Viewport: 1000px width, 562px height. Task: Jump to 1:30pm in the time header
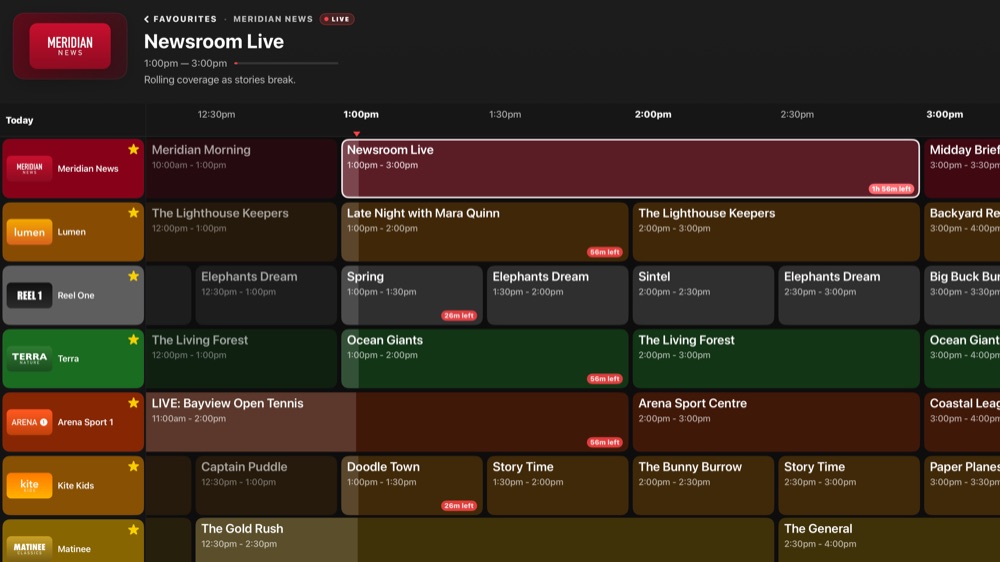pyautogui.click(x=505, y=114)
